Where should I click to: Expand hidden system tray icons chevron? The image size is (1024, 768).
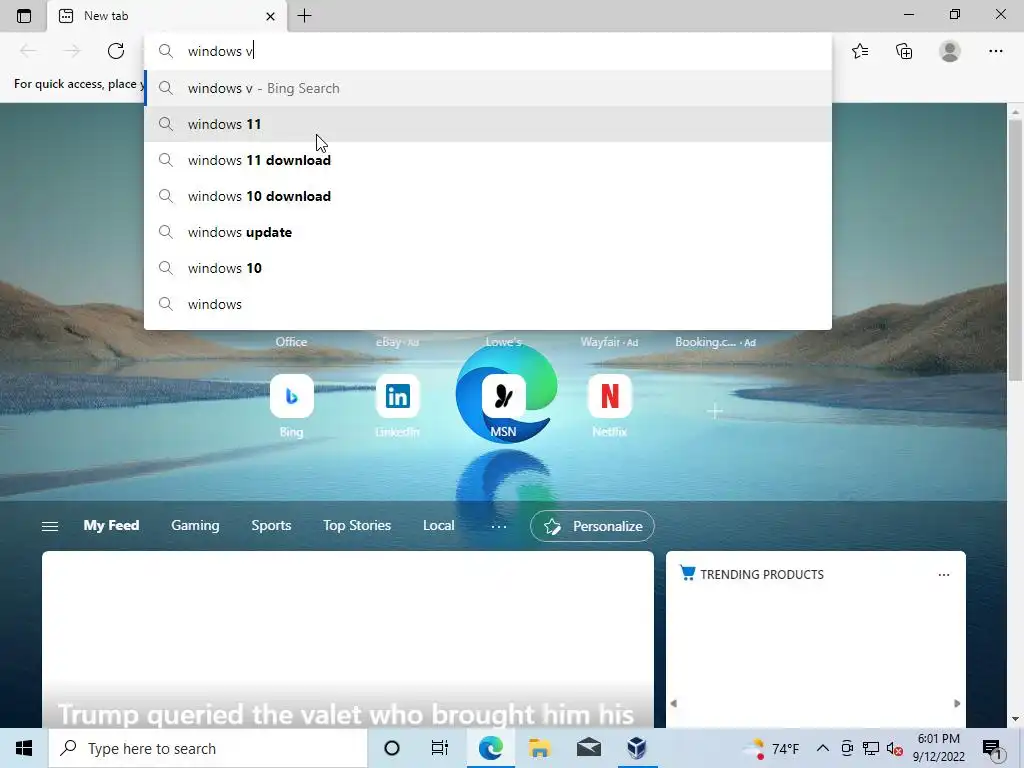823,748
